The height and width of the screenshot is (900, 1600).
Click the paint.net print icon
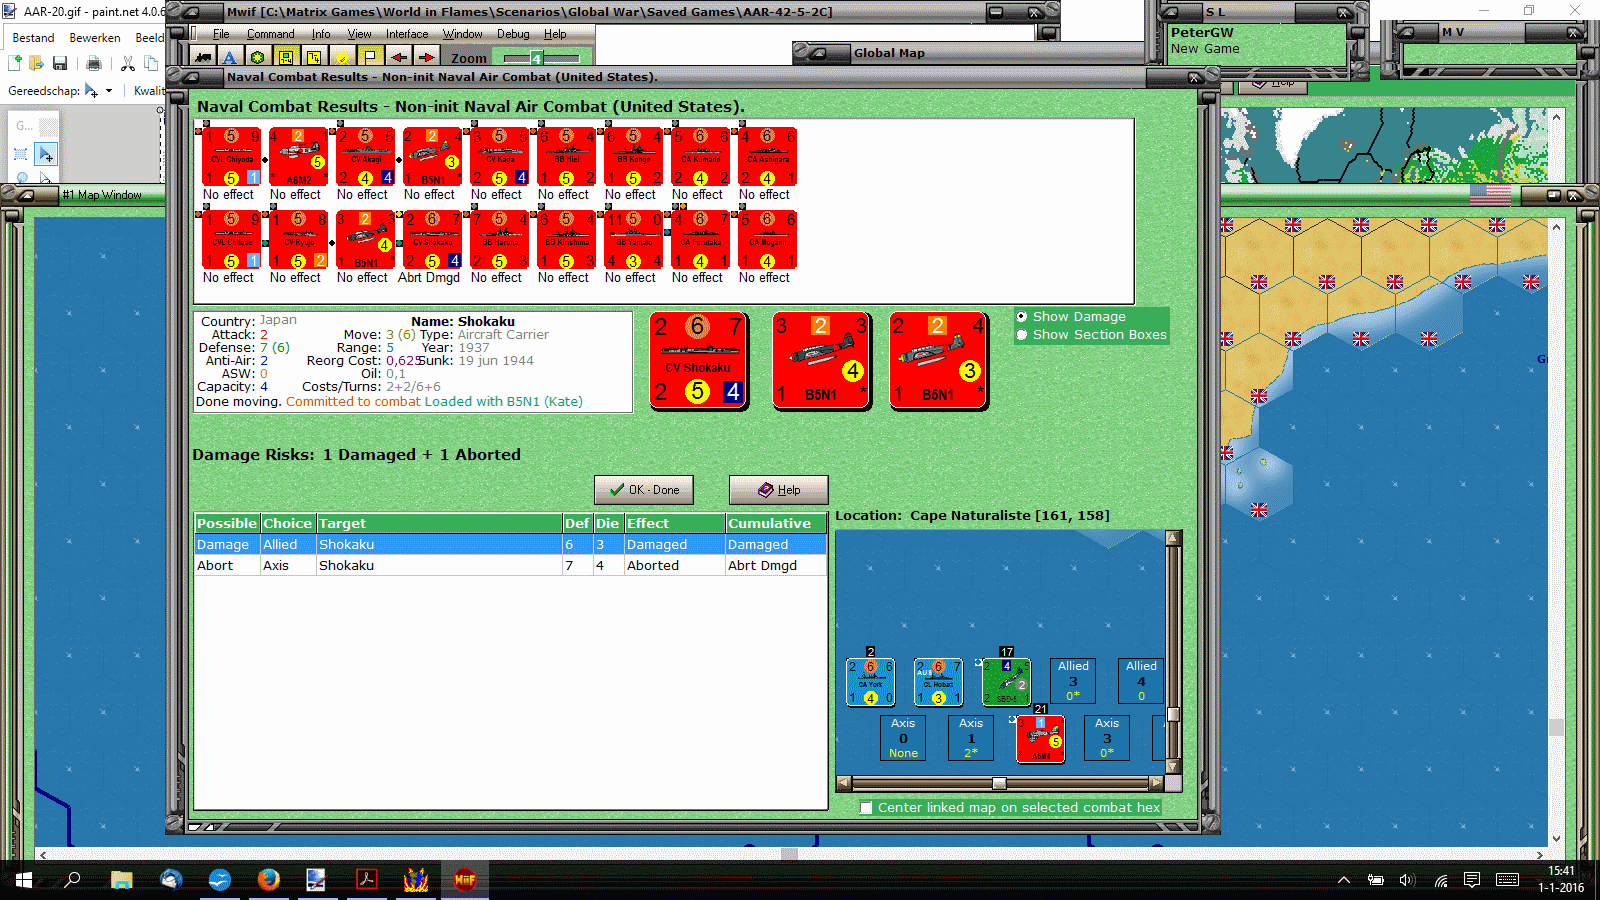tap(94, 64)
